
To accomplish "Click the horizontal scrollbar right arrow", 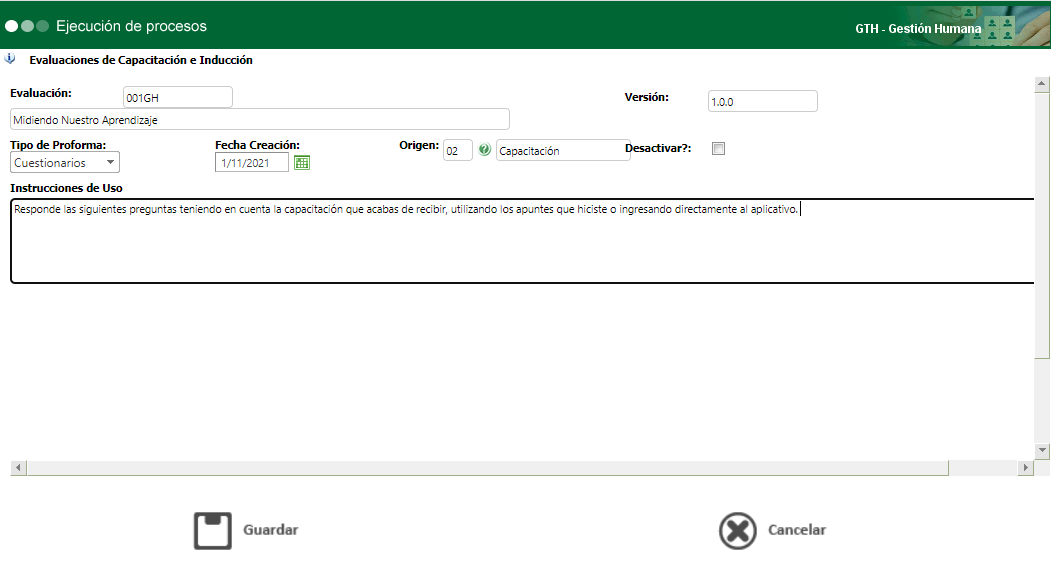I will tap(1025, 468).
